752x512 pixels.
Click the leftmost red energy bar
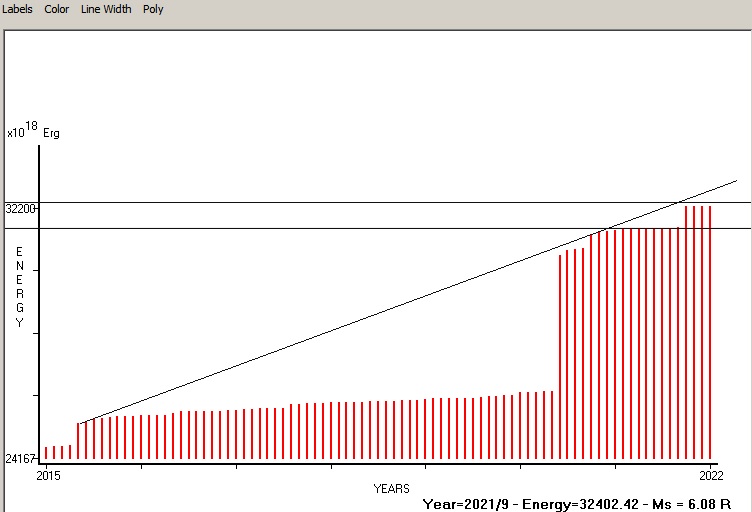coord(46,454)
